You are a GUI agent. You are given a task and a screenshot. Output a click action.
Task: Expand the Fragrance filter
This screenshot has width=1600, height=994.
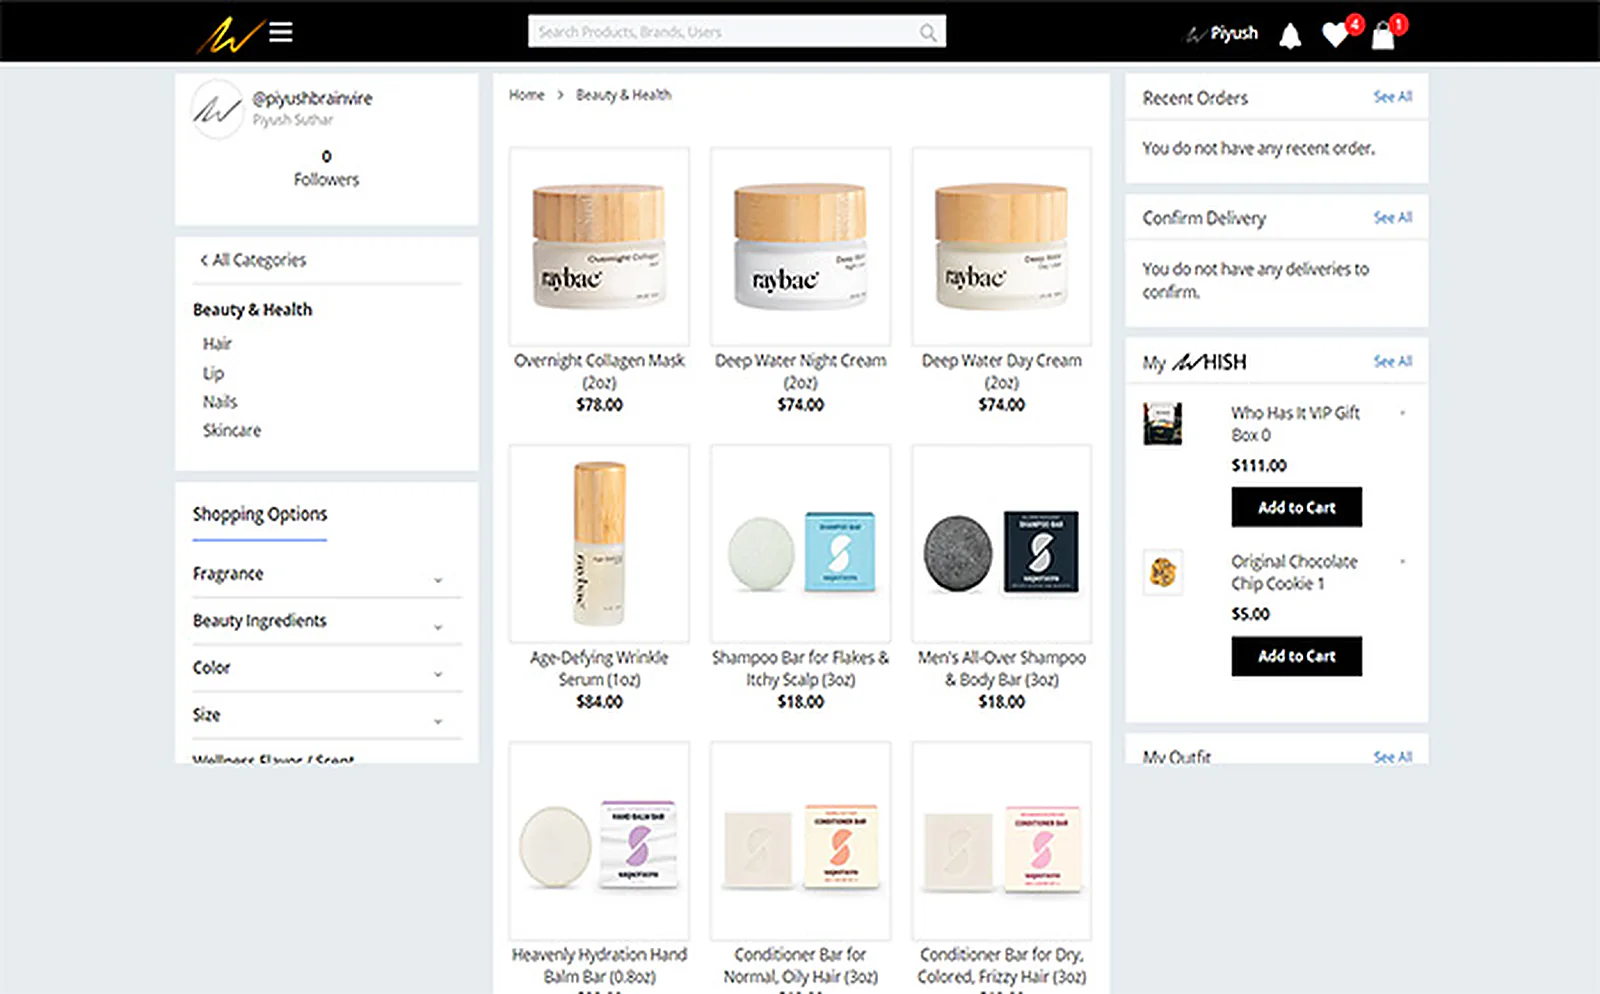(x=327, y=574)
